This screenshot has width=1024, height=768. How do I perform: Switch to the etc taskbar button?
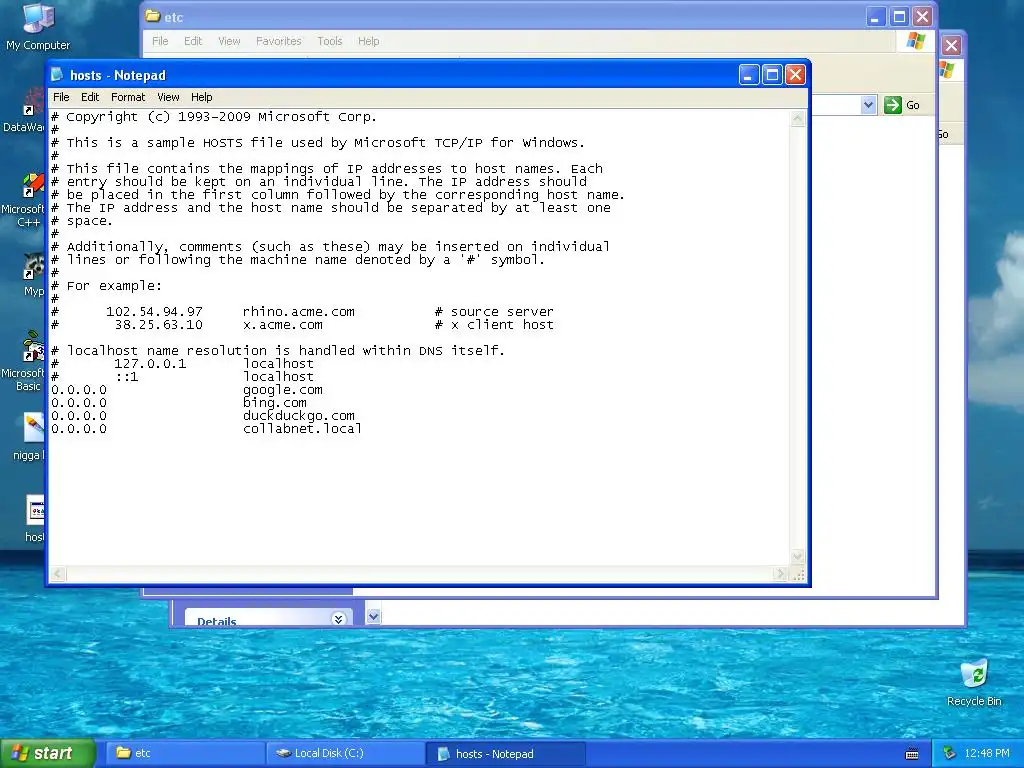point(184,754)
